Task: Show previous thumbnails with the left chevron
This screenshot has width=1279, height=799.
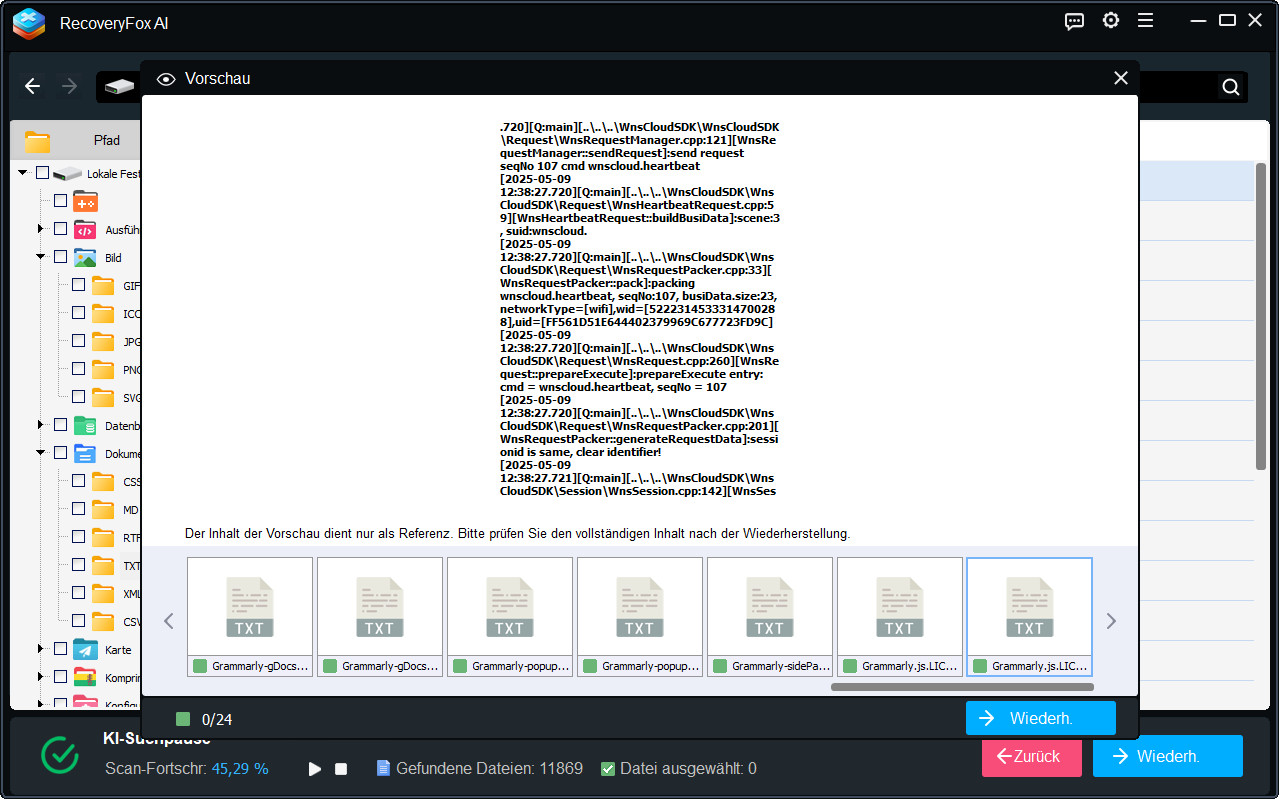Action: [168, 621]
